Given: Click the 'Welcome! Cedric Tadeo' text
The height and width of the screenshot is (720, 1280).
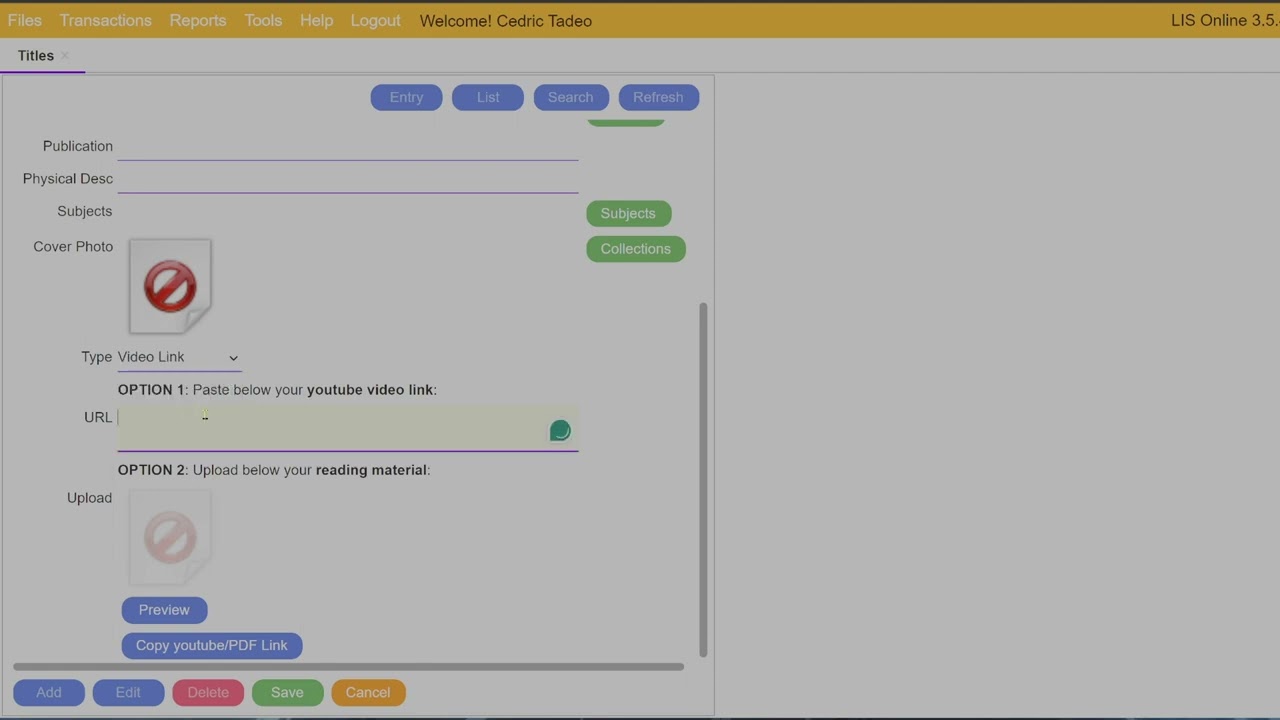Looking at the screenshot, I should 506,21.
